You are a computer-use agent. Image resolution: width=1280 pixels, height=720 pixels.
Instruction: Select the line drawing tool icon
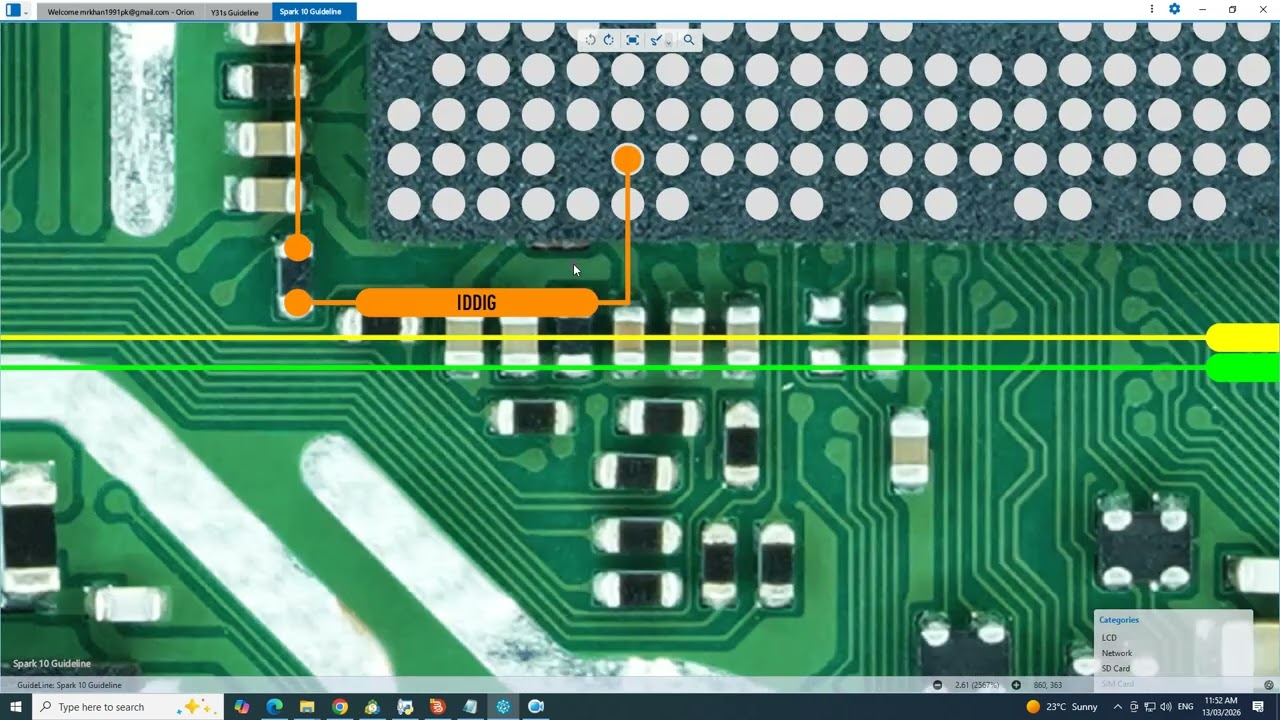656,40
